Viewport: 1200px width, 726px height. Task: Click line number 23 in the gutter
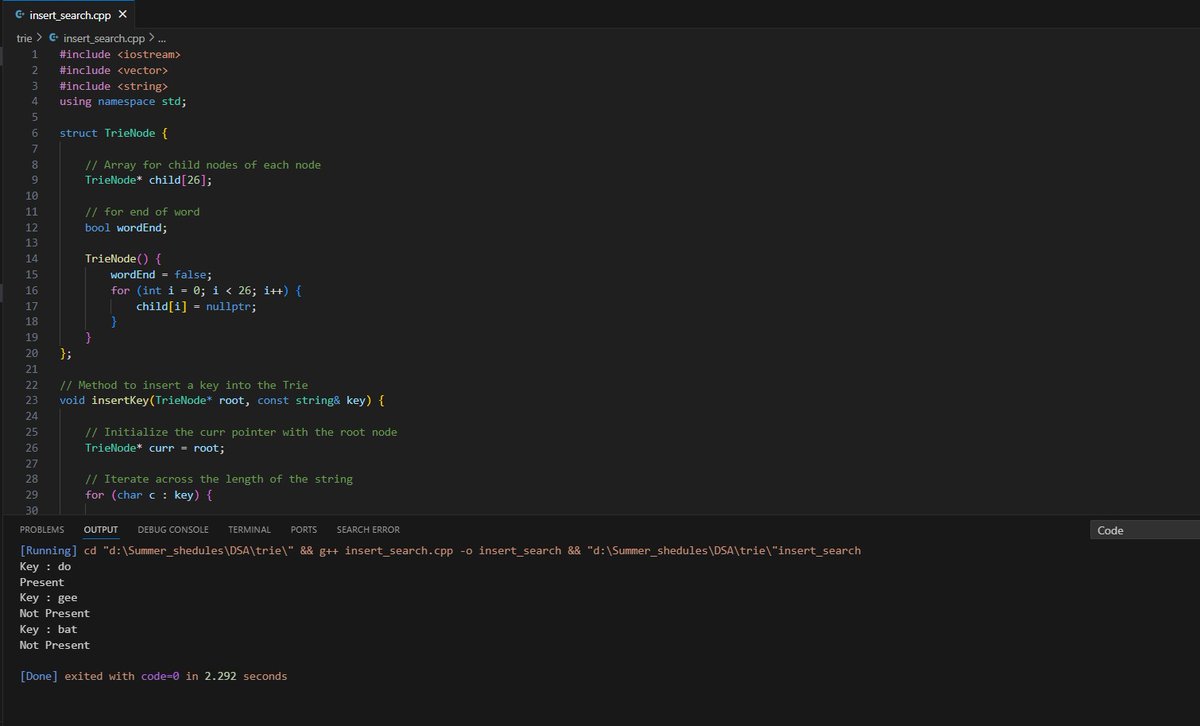pyautogui.click(x=32, y=401)
